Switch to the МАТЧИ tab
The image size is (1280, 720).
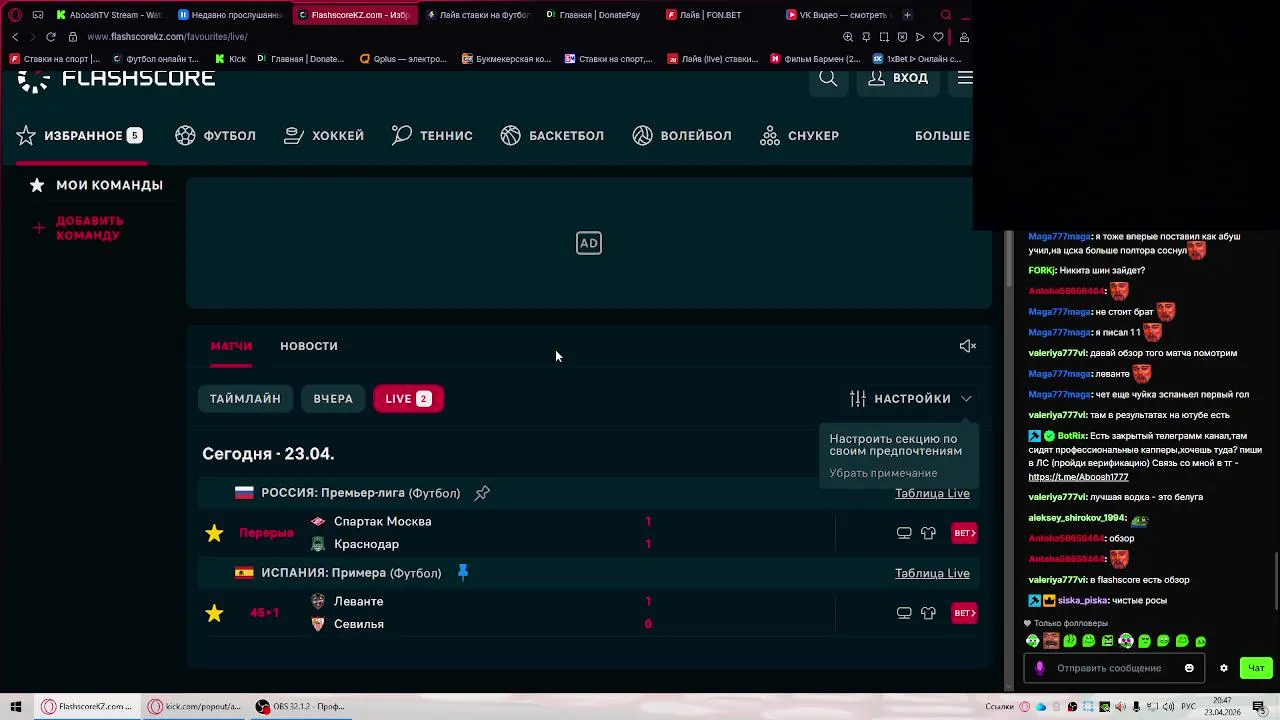click(231, 346)
